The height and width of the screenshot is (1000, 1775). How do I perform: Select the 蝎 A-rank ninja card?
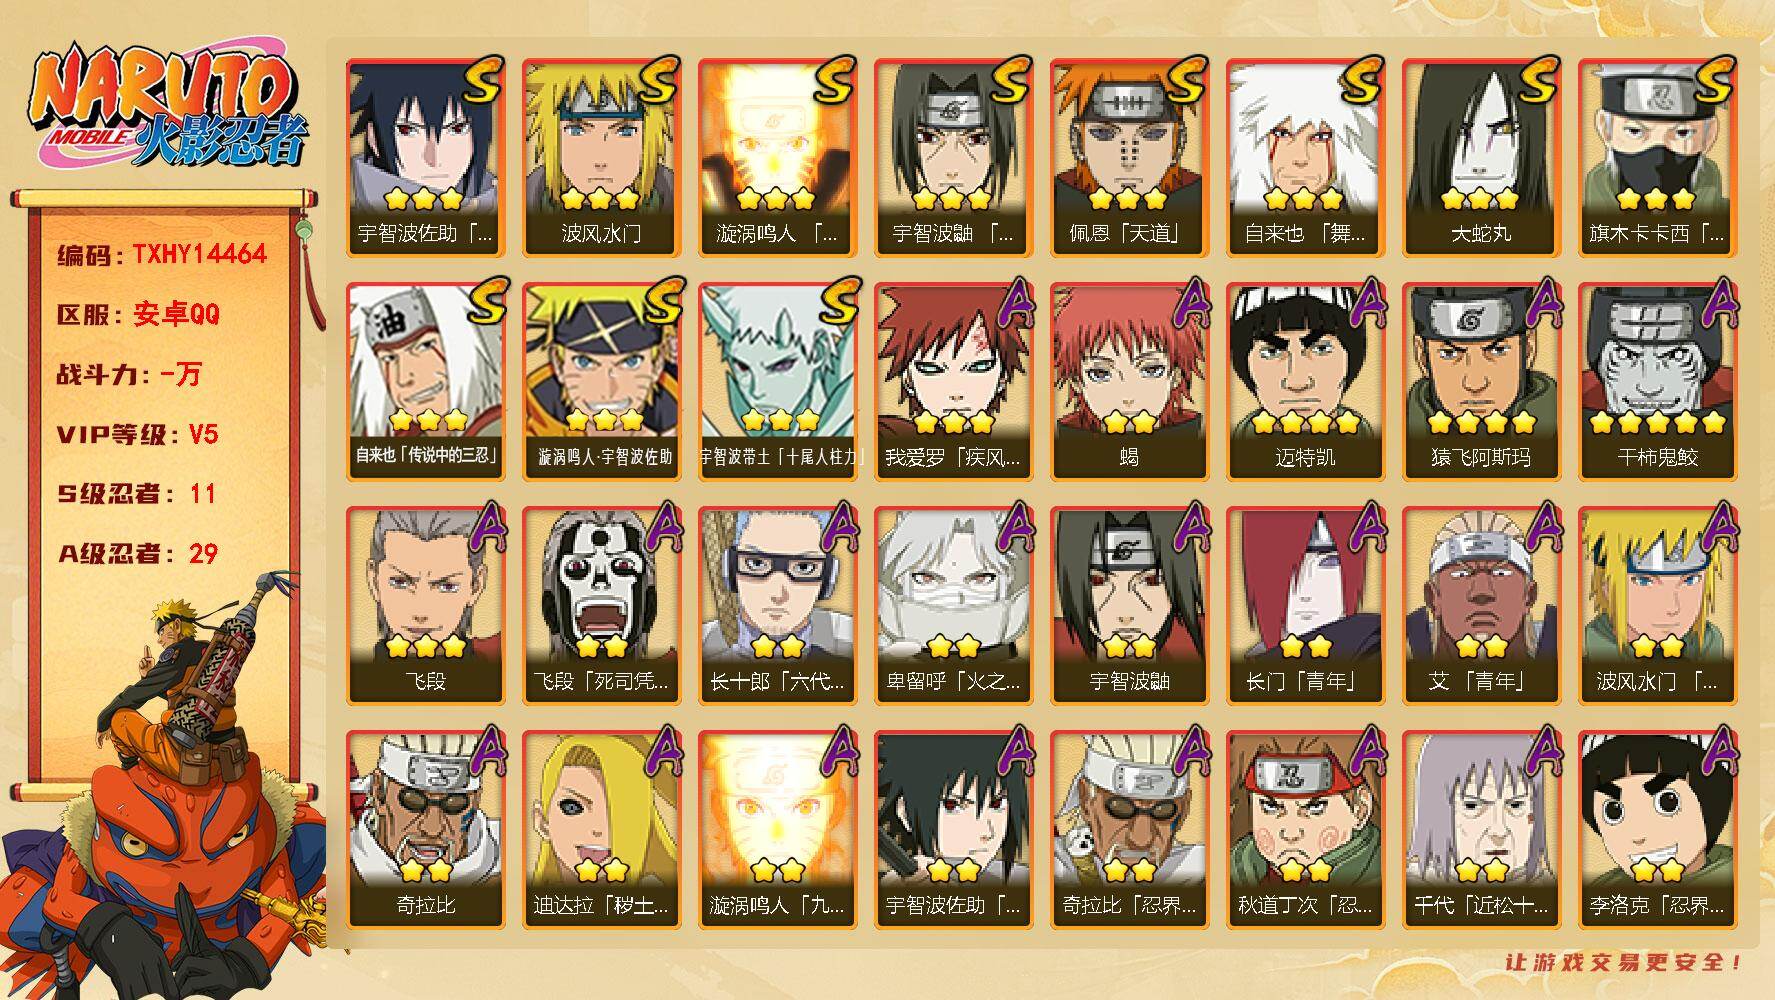1129,381
